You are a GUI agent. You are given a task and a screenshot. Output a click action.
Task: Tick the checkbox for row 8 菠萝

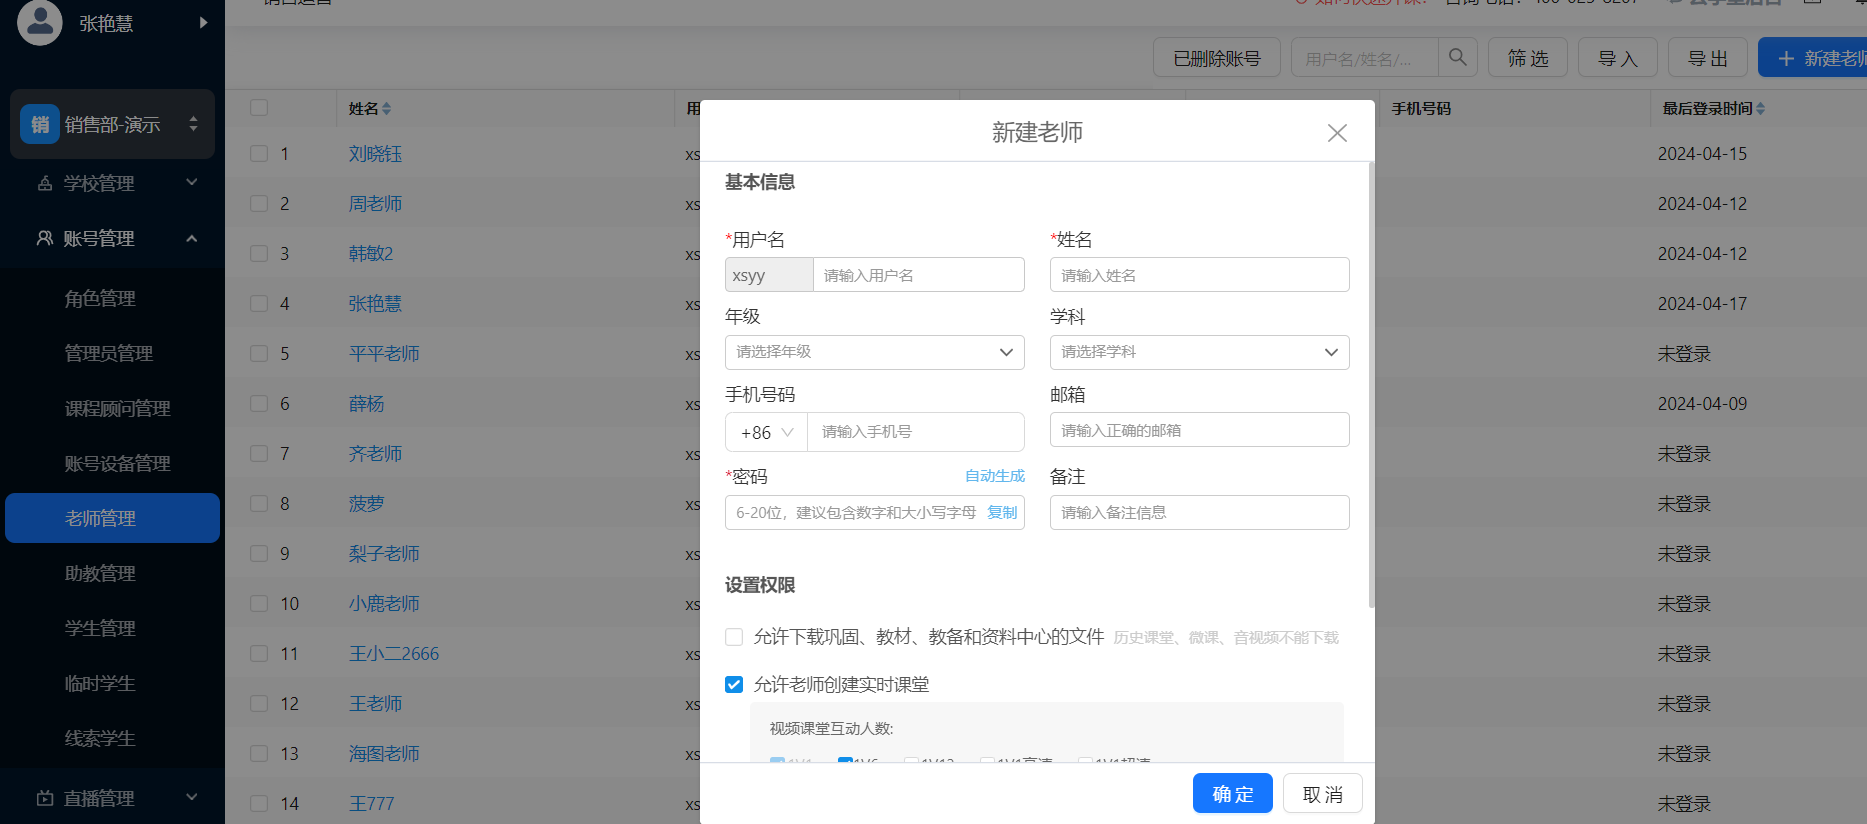coord(259,504)
